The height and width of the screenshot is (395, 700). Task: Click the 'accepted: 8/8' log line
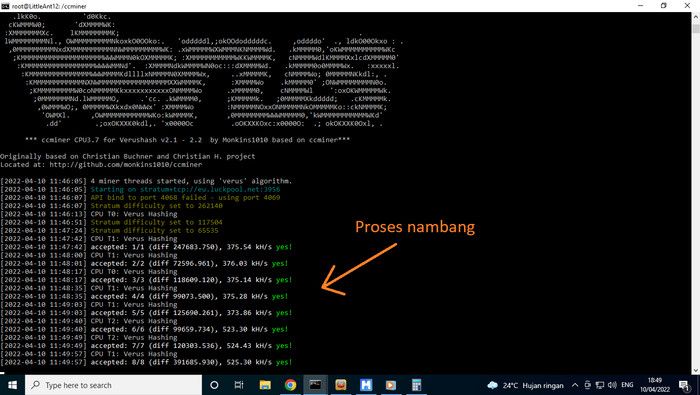click(x=146, y=362)
